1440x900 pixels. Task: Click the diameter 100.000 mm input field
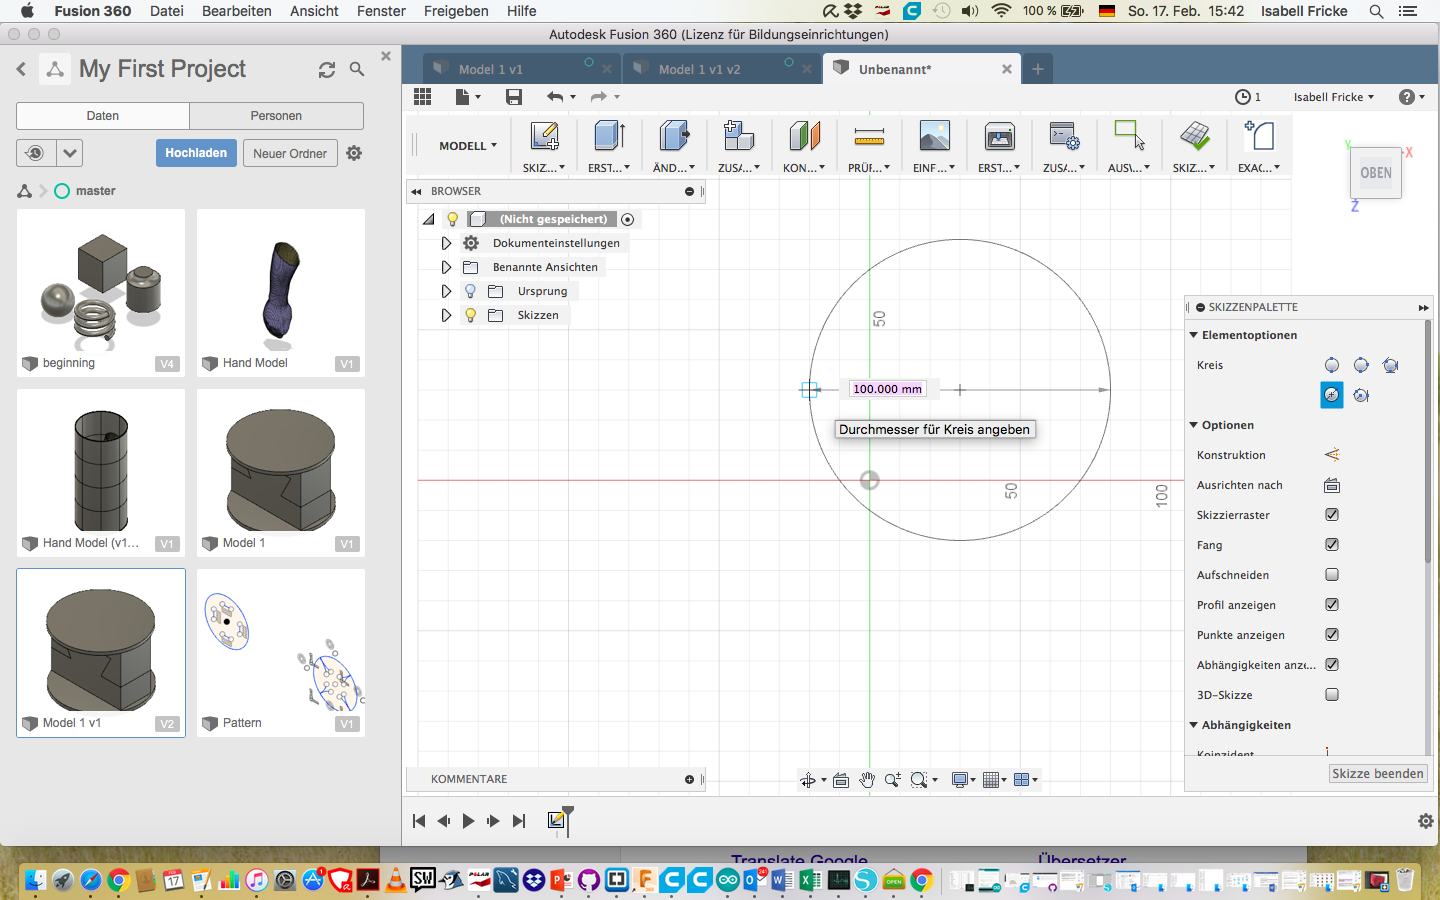pos(887,389)
